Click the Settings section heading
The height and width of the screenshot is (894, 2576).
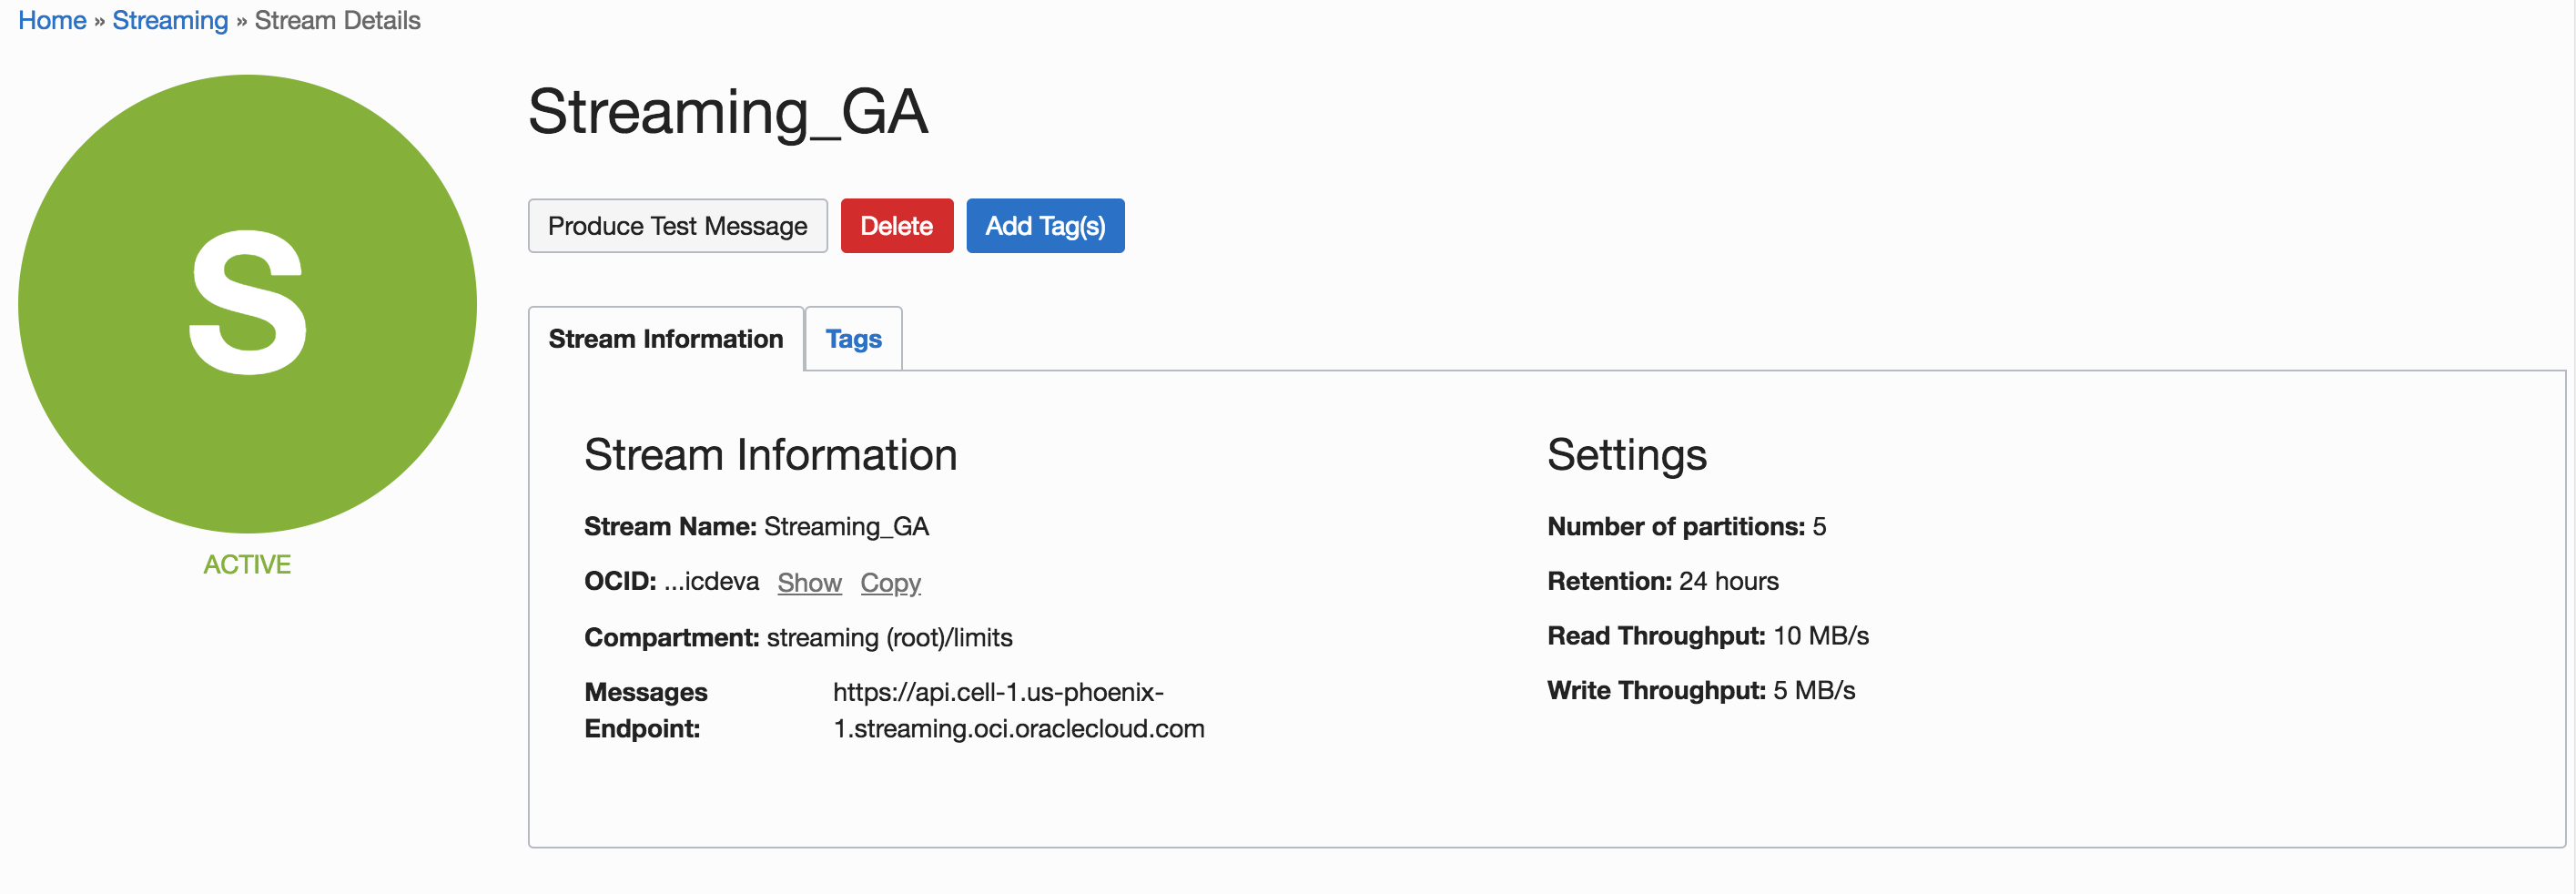click(x=1626, y=455)
